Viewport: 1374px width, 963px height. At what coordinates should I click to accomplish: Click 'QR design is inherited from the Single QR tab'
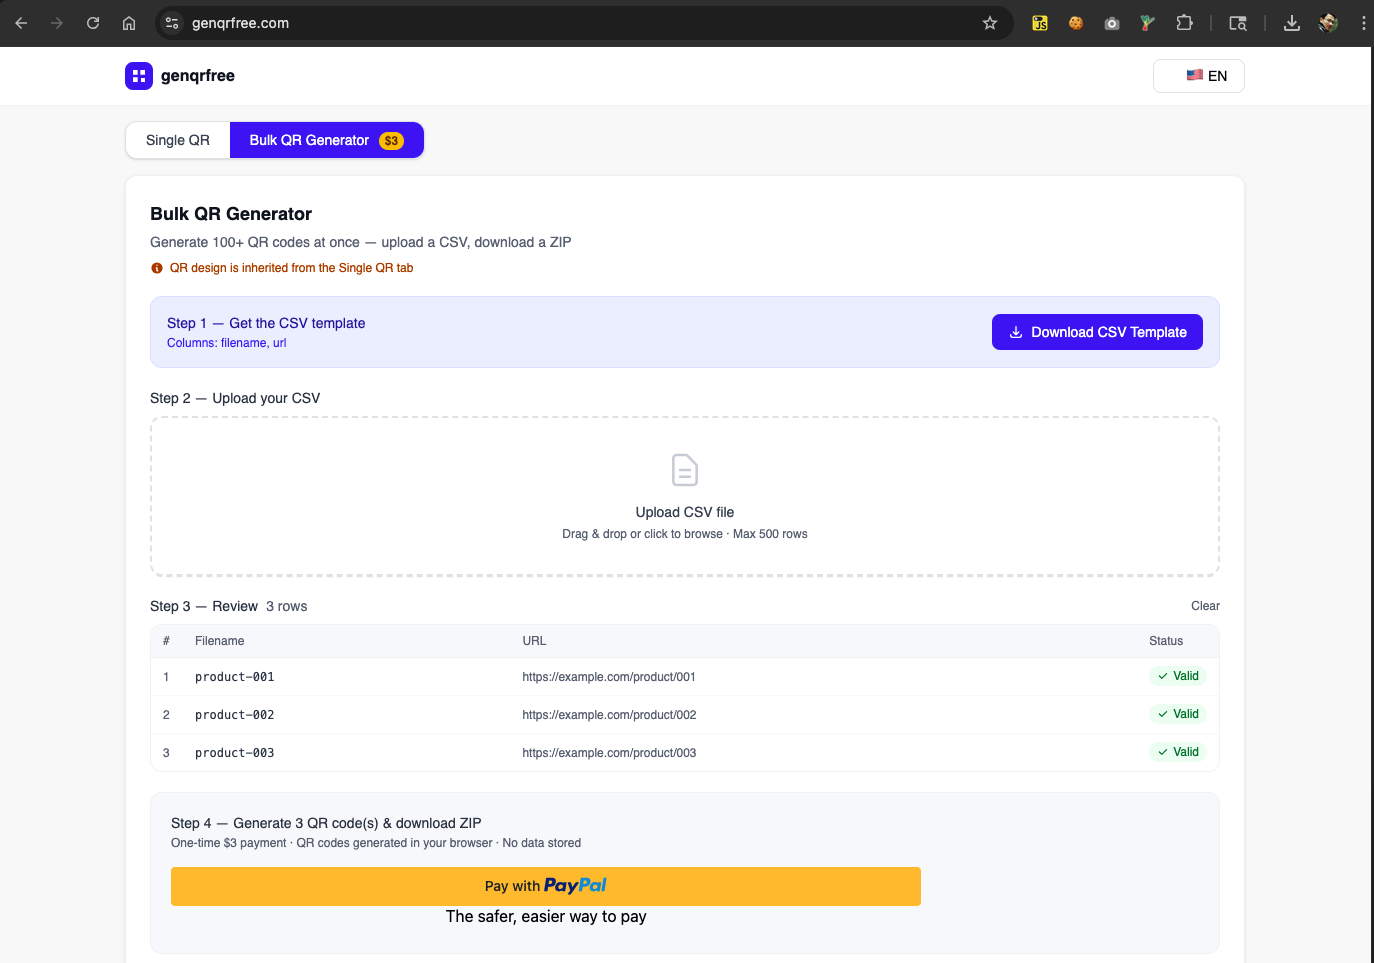point(291,268)
